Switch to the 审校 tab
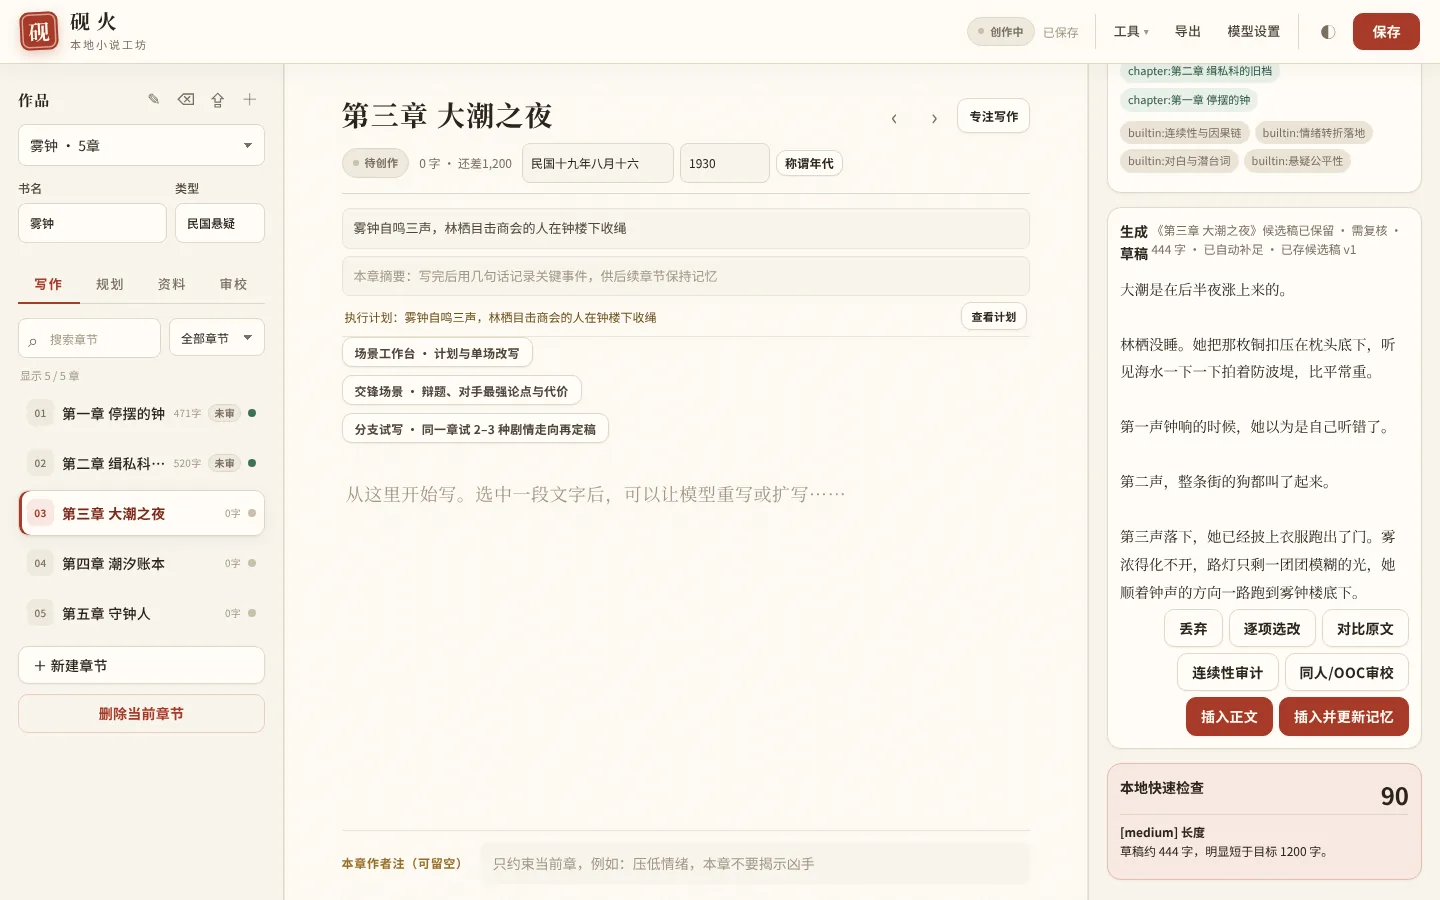This screenshot has width=1440, height=900. click(234, 284)
